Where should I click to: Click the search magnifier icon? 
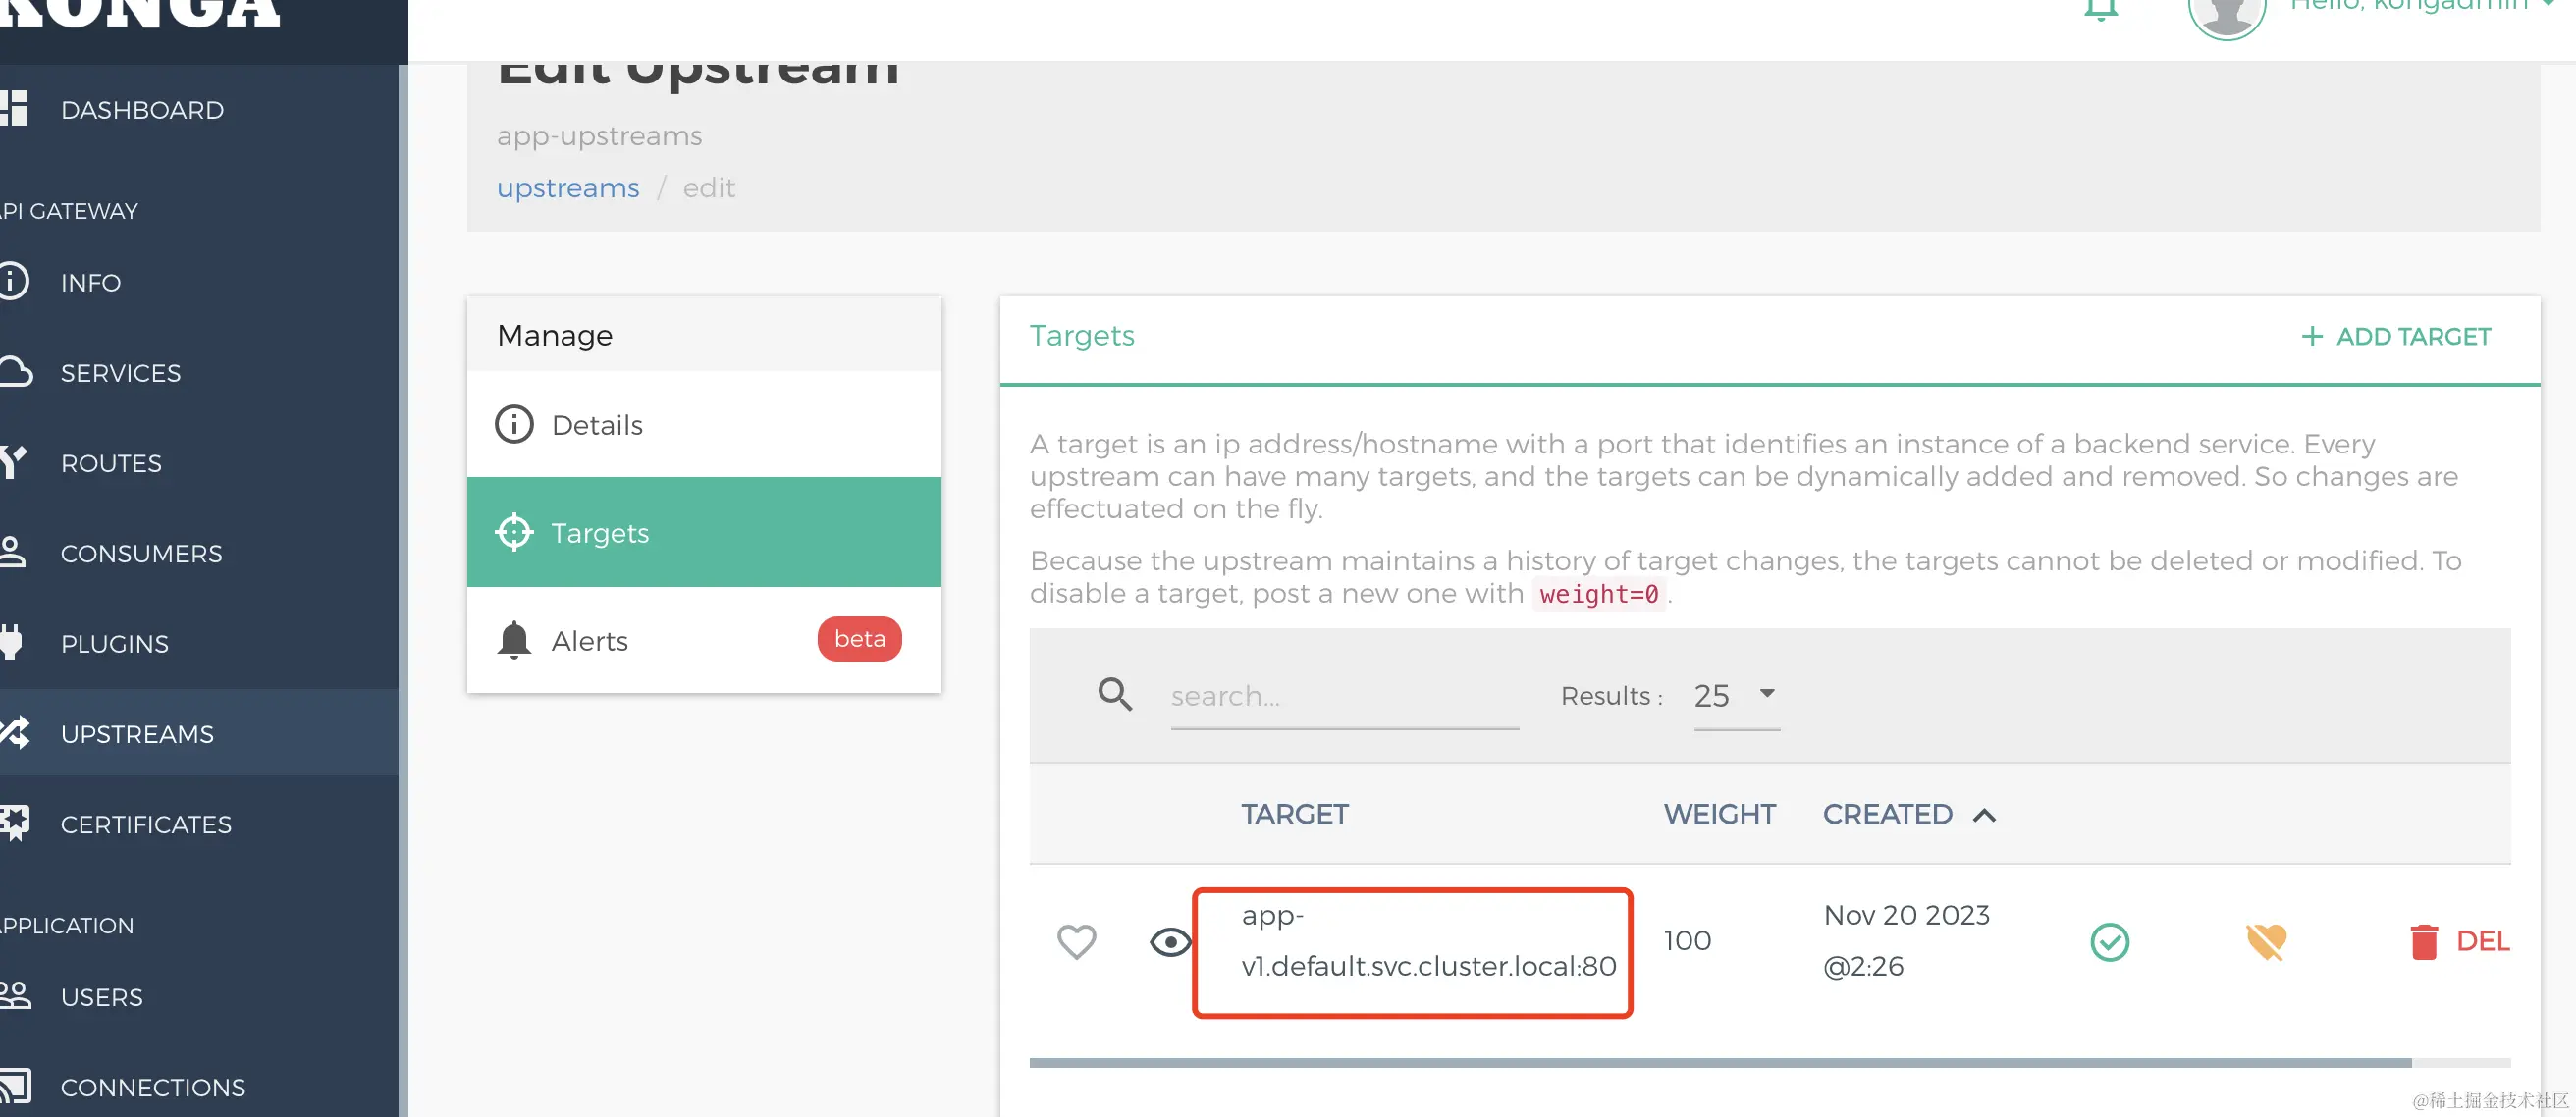coord(1115,694)
